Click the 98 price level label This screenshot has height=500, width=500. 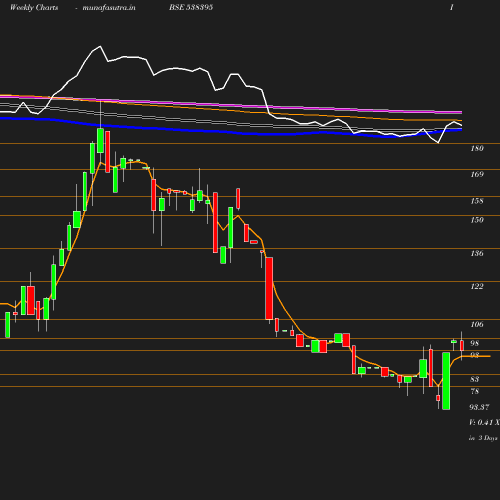click(x=475, y=343)
